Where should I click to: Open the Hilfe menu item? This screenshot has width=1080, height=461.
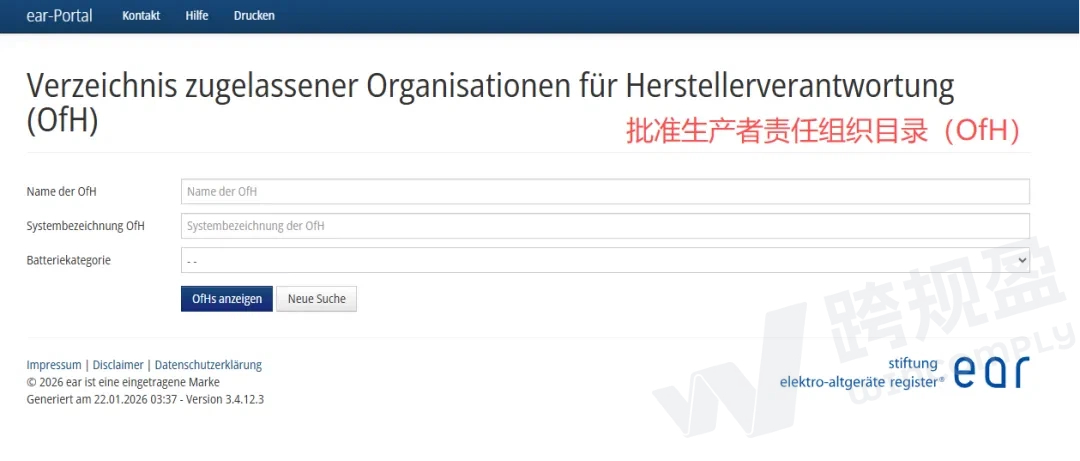point(197,16)
